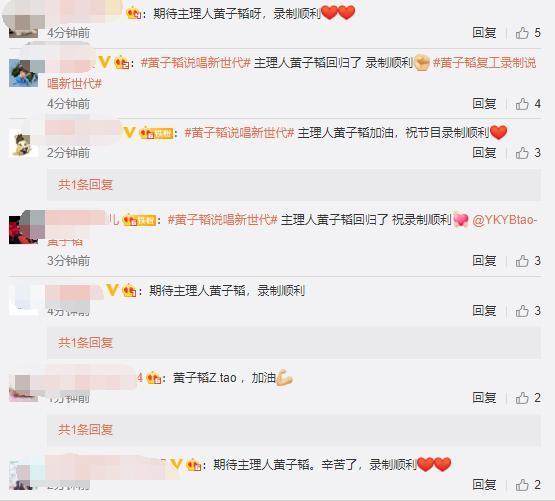Open the @YKYBtao mention link

(x=504, y=220)
